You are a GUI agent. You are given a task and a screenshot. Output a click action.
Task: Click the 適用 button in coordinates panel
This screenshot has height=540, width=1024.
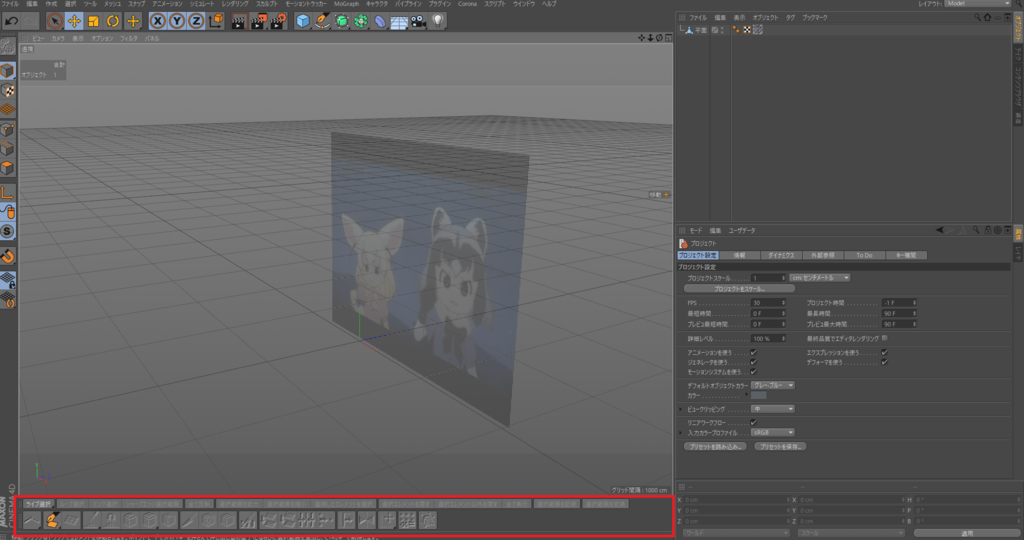(967, 533)
